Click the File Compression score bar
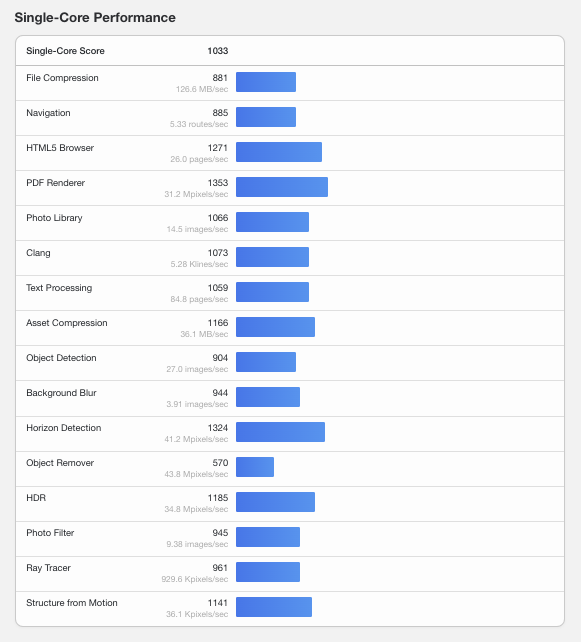 click(x=266, y=82)
